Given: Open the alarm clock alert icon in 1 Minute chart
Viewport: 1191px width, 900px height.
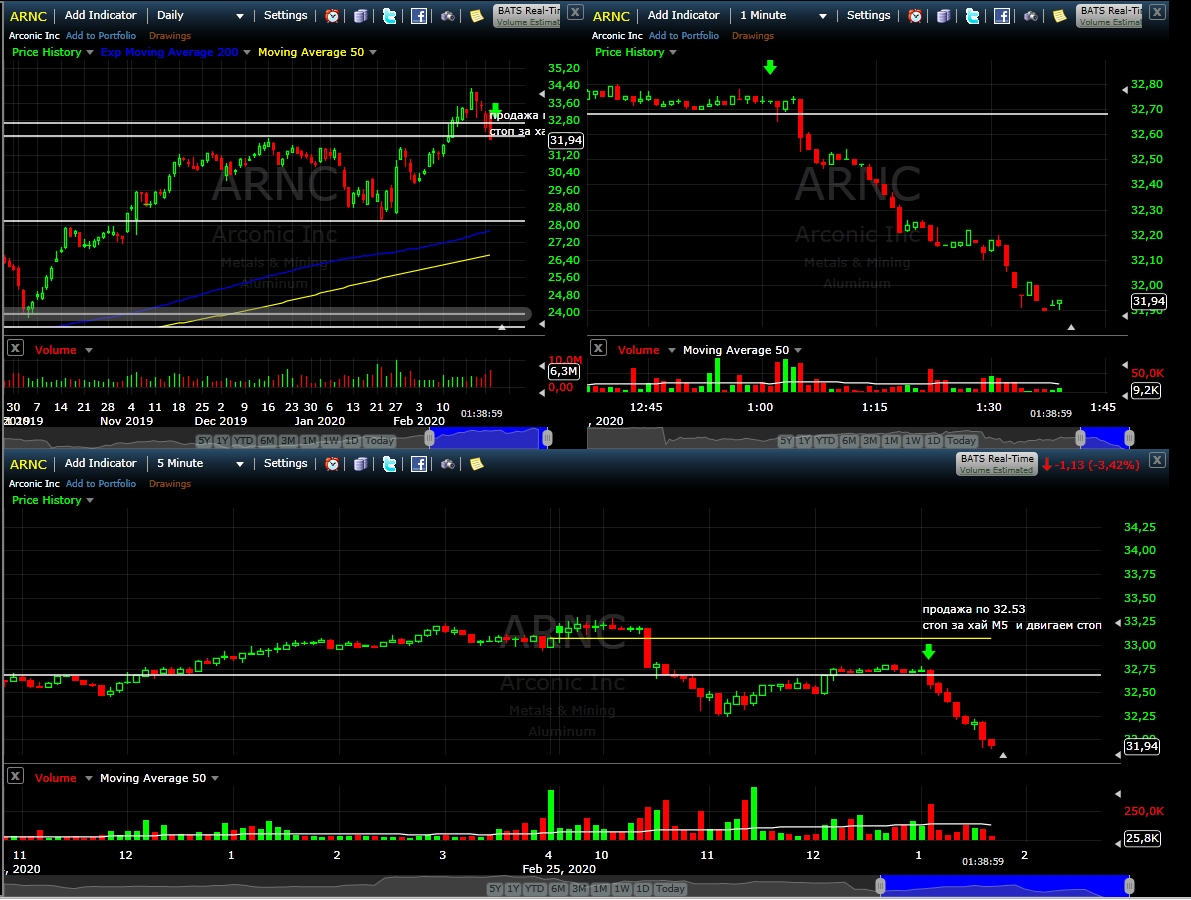Looking at the screenshot, I should coord(915,16).
